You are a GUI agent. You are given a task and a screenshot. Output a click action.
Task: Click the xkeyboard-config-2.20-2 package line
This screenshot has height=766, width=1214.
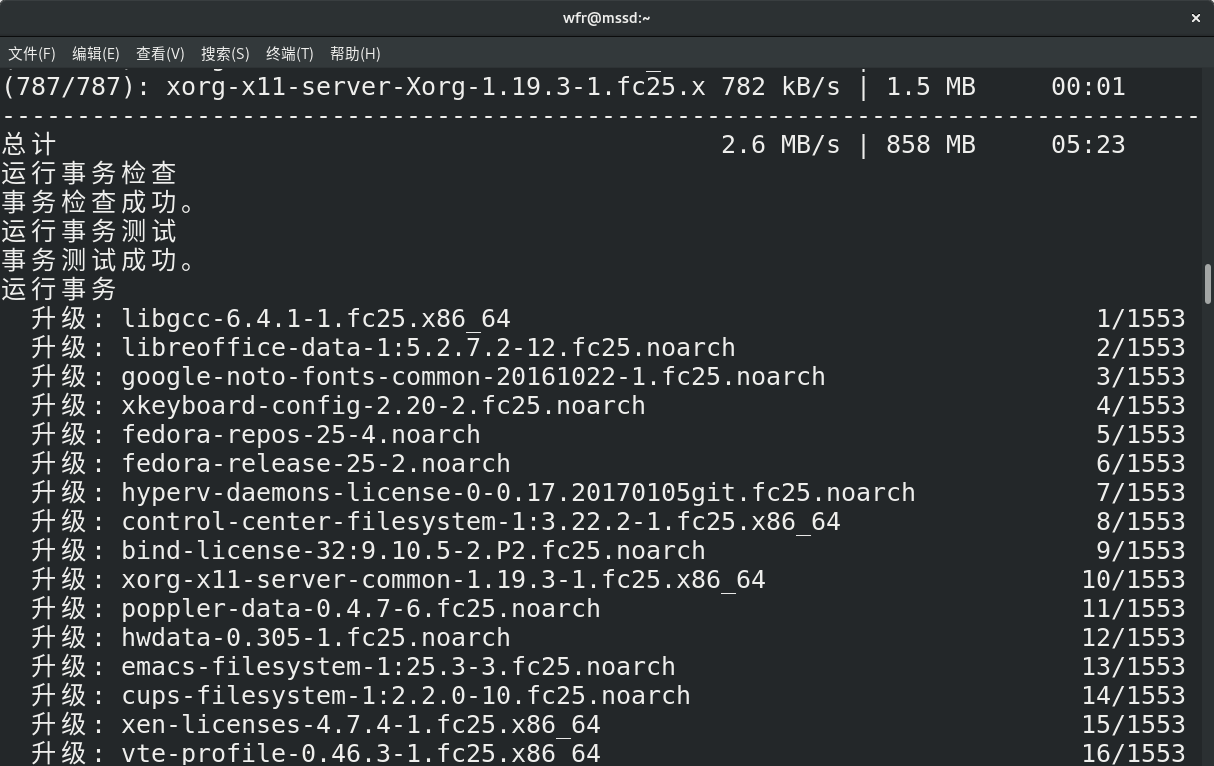(383, 406)
